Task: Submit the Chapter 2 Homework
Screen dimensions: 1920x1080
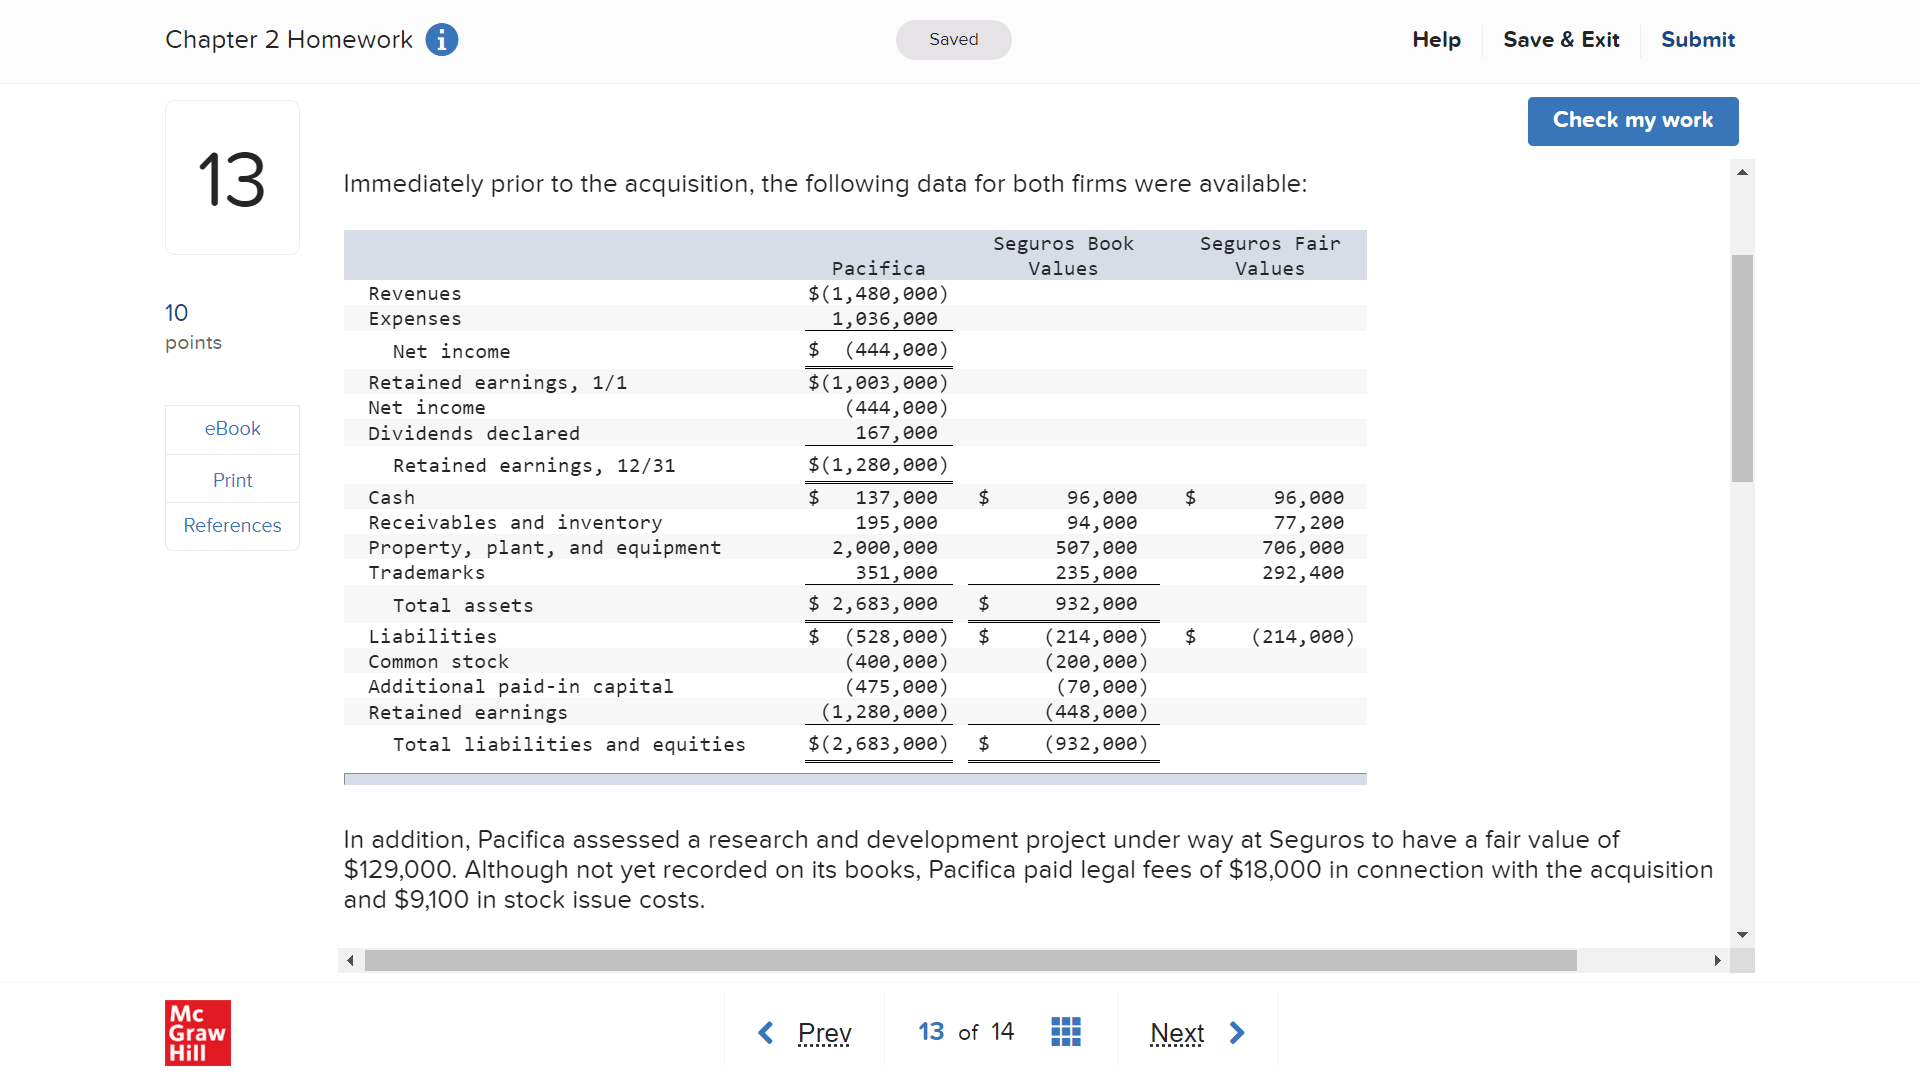Action: click(1698, 40)
